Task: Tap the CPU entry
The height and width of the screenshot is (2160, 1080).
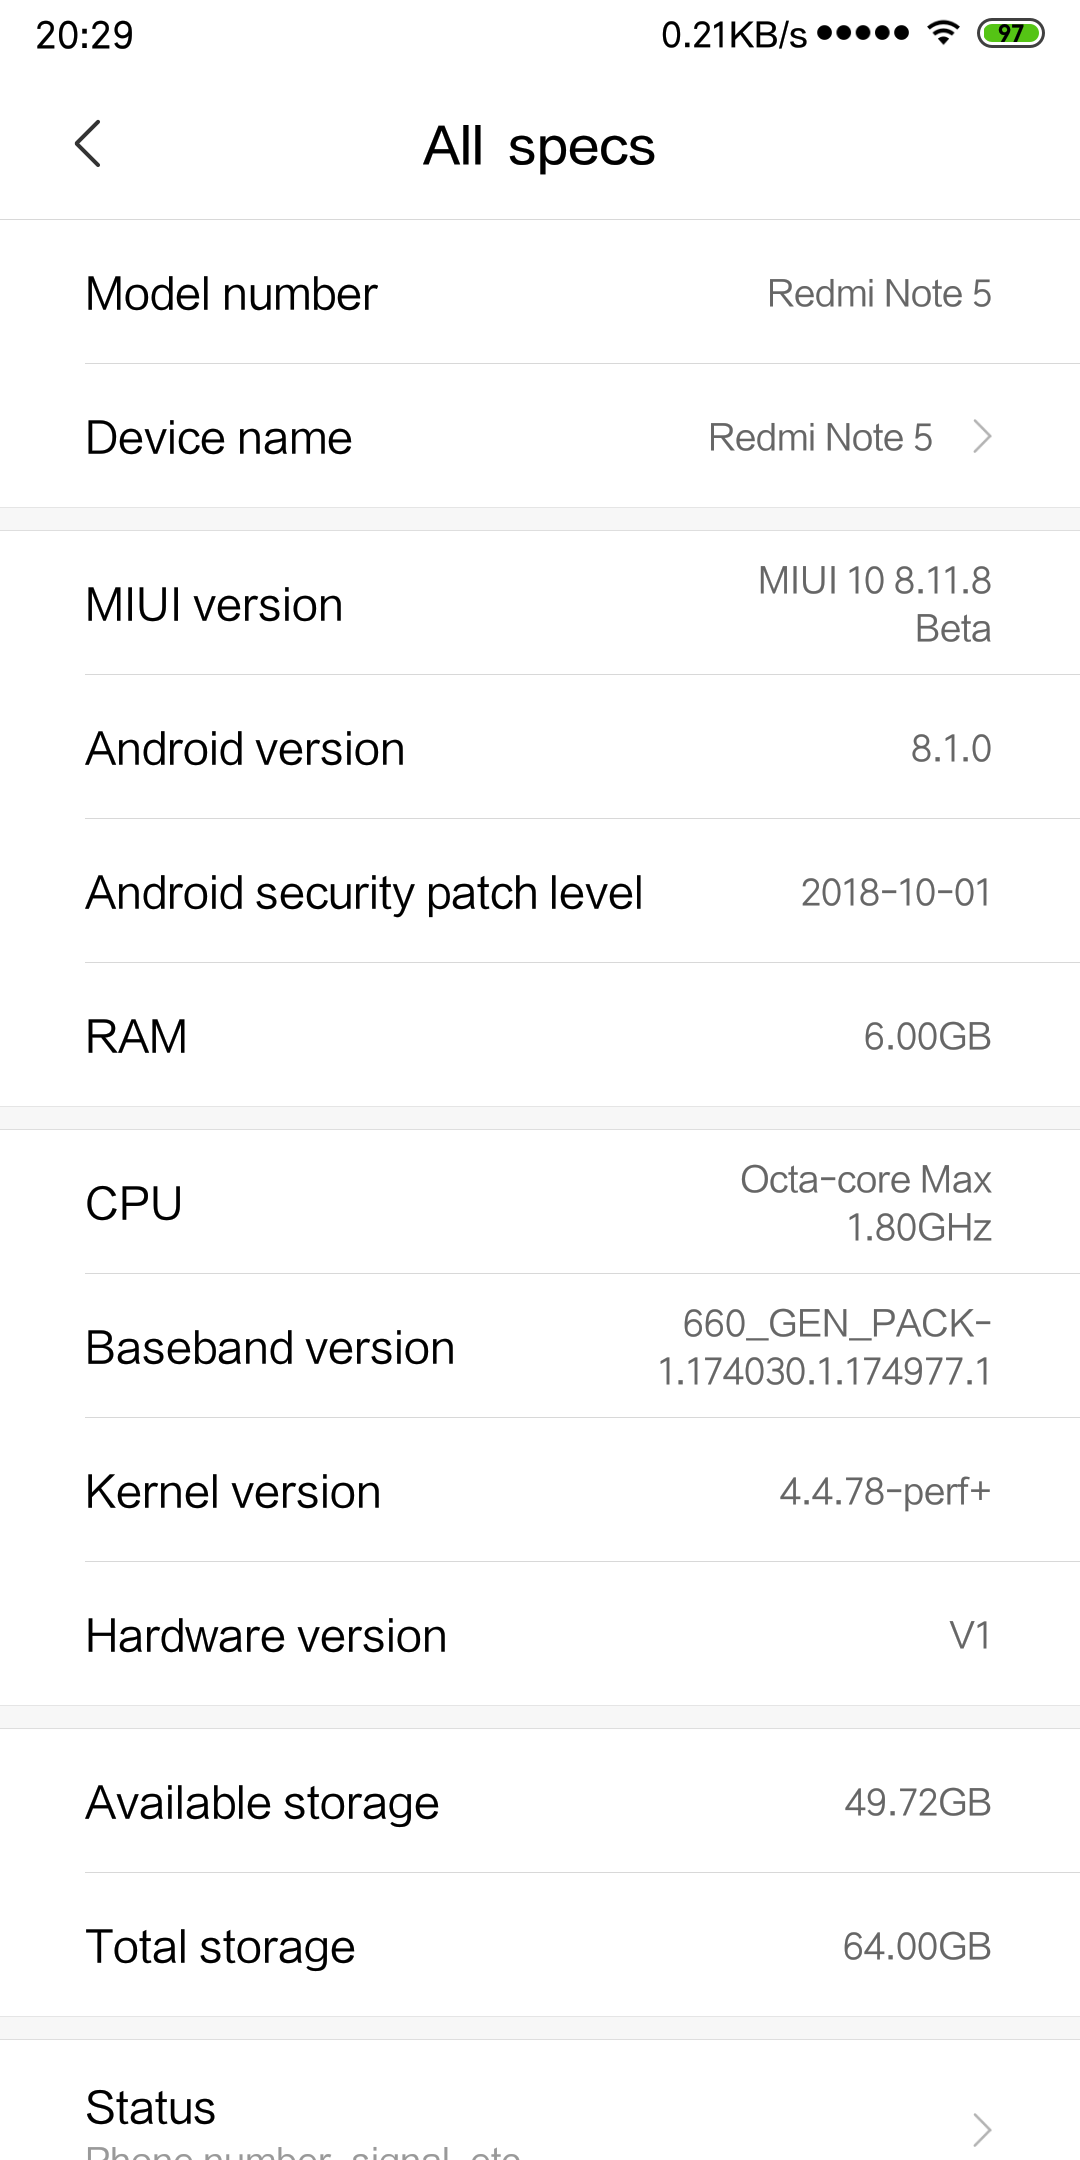Action: tap(540, 1203)
